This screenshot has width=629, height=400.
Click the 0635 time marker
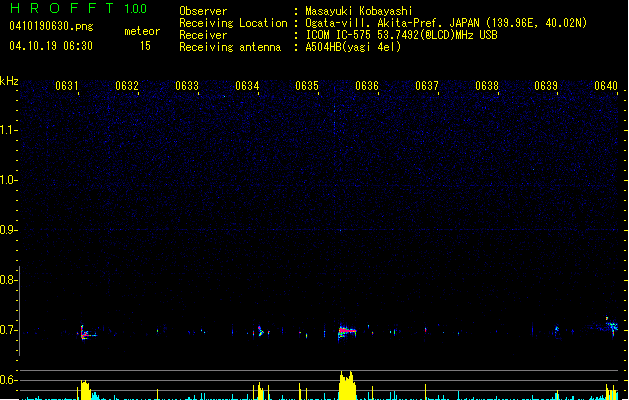(x=307, y=86)
